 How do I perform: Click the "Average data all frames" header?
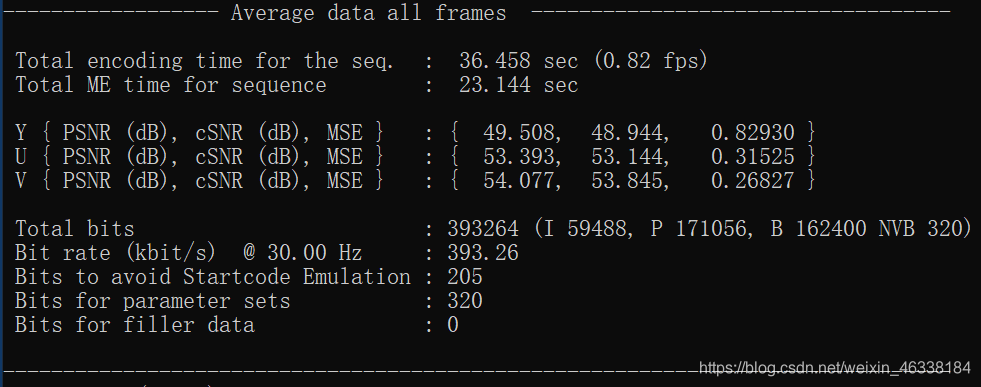pos(369,13)
